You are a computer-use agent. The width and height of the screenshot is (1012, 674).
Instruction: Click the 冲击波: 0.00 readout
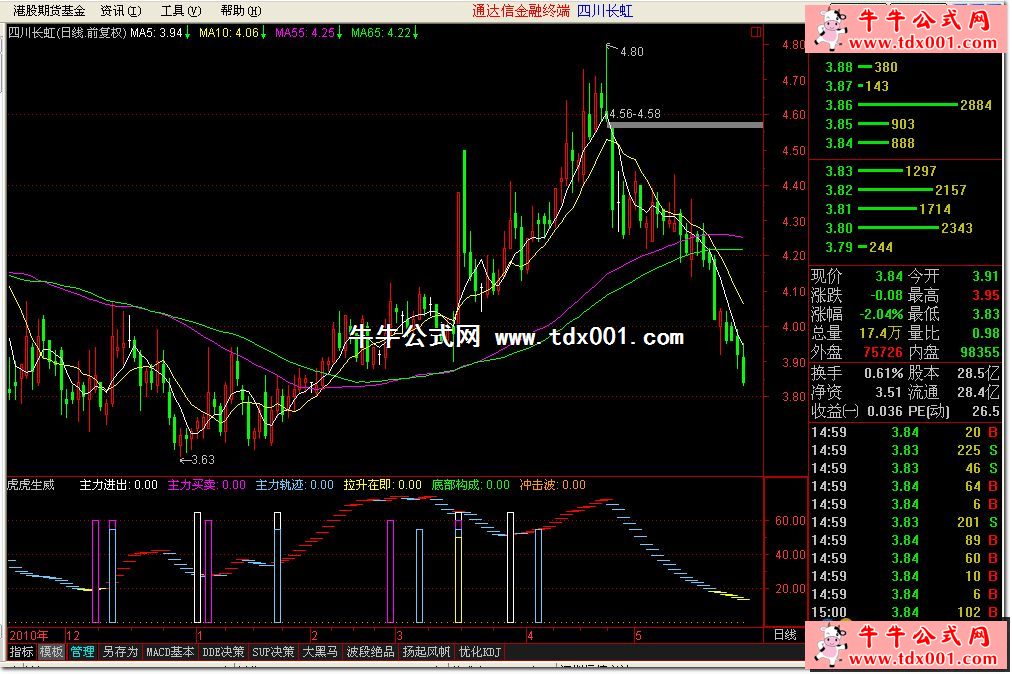[x=552, y=485]
